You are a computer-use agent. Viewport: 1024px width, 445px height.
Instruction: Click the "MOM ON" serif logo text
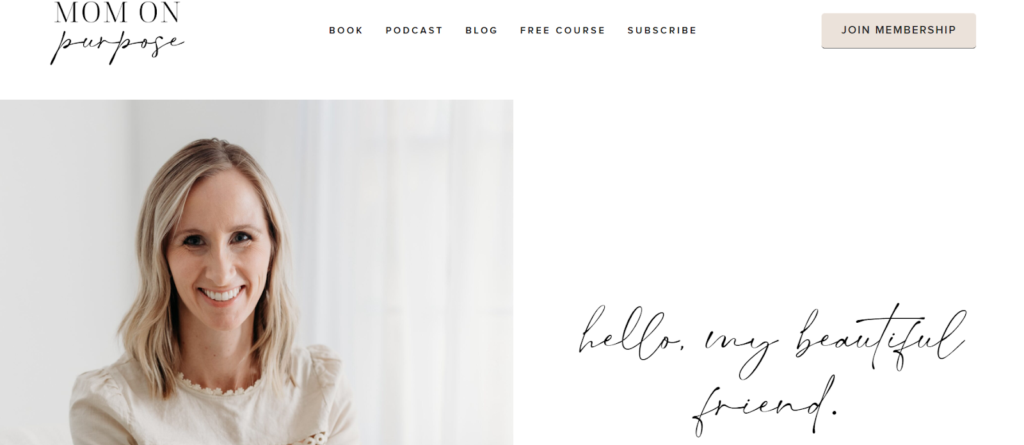click(118, 12)
